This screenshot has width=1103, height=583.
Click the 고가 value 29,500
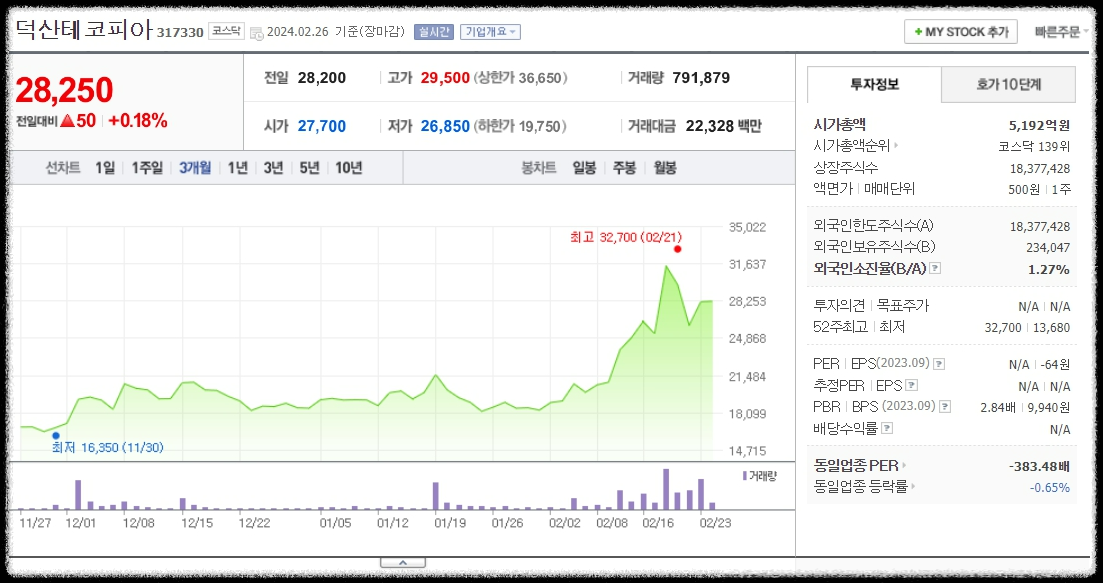pyautogui.click(x=445, y=78)
